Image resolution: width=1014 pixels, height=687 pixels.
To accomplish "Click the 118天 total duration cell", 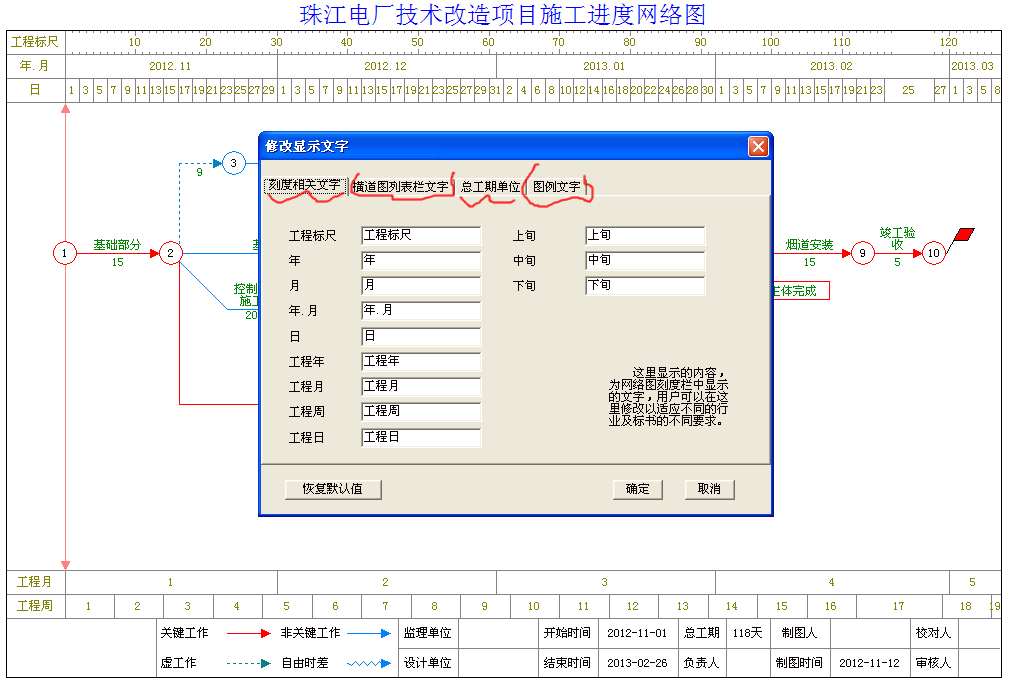I will pos(748,633).
